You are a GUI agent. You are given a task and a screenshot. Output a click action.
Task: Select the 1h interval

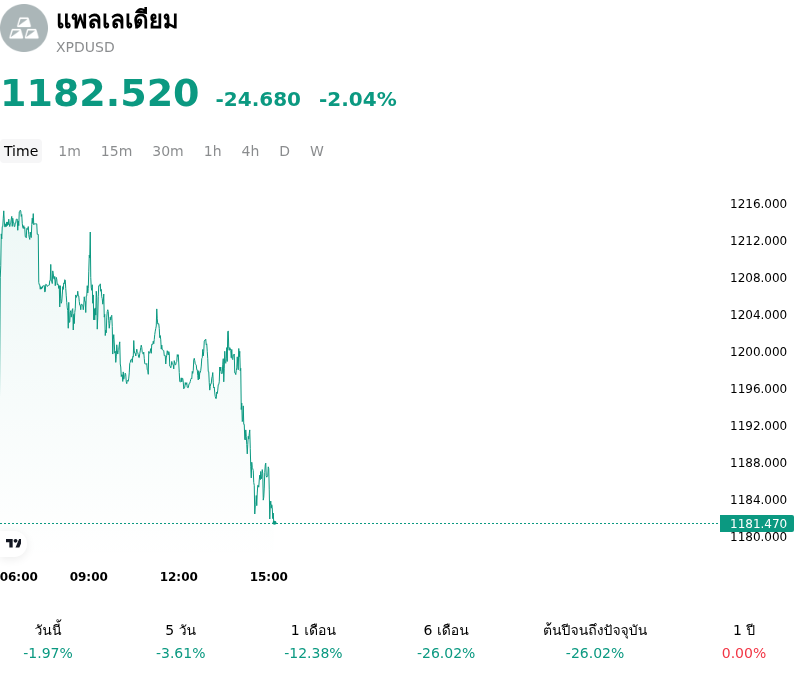pyautogui.click(x=213, y=151)
